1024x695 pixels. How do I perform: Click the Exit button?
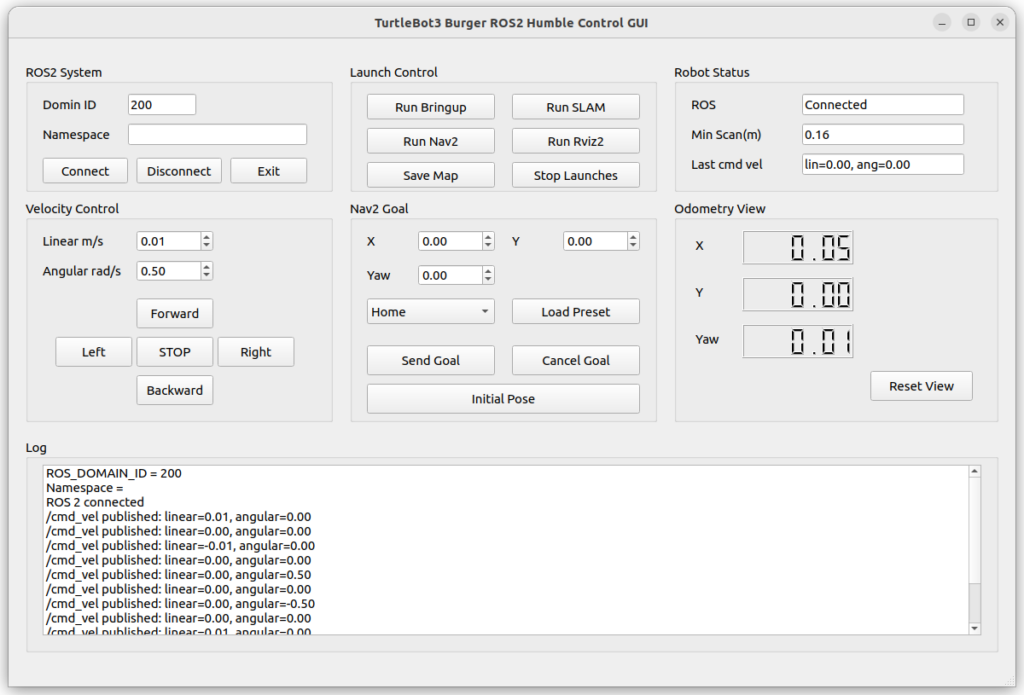point(268,171)
